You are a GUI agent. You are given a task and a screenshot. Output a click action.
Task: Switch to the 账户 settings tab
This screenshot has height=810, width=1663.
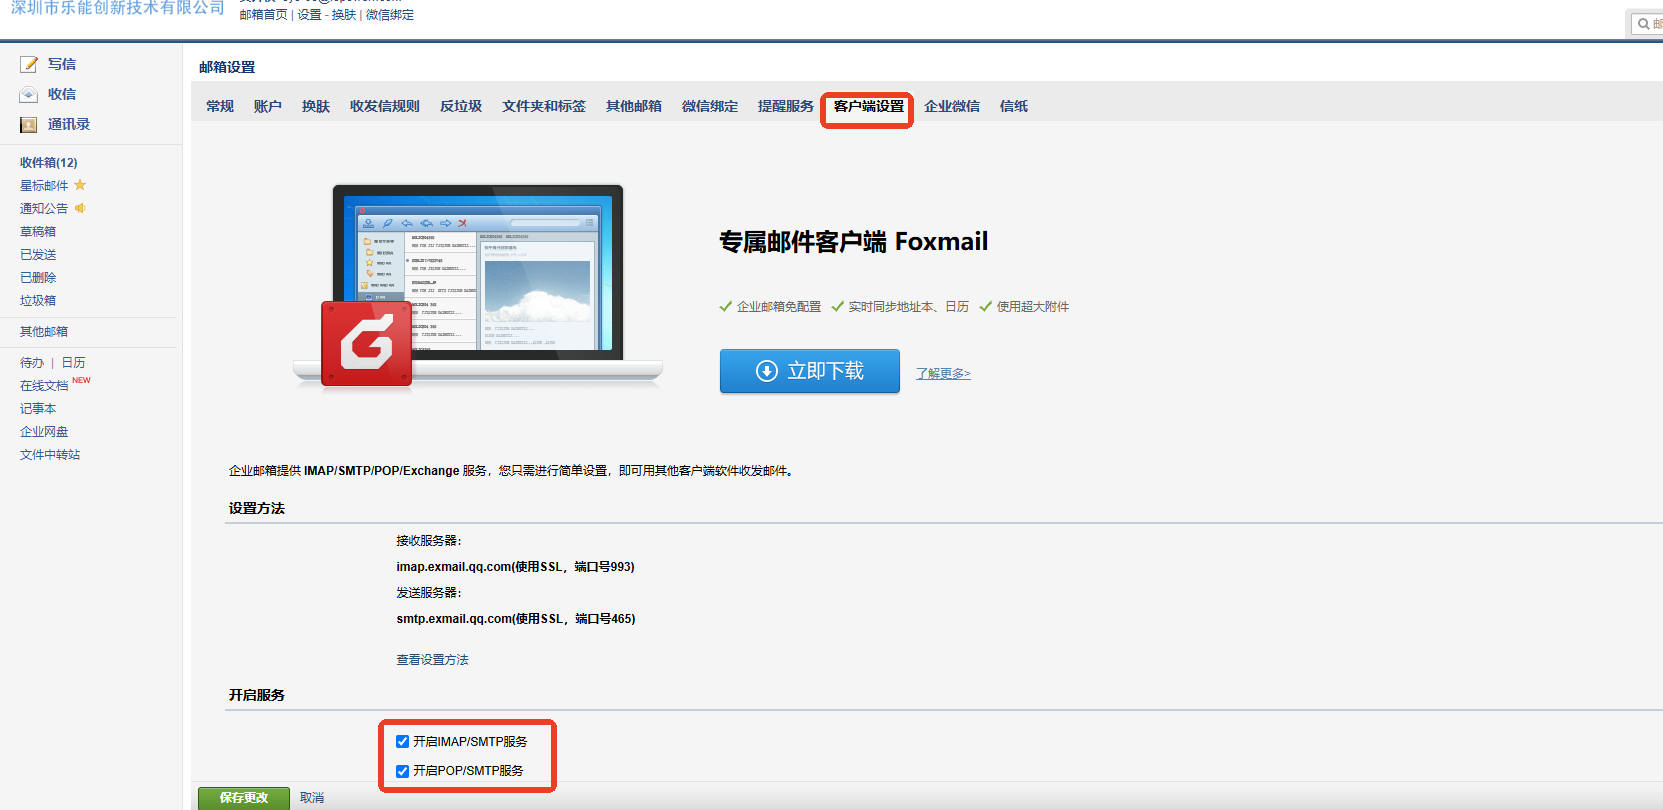(x=267, y=106)
